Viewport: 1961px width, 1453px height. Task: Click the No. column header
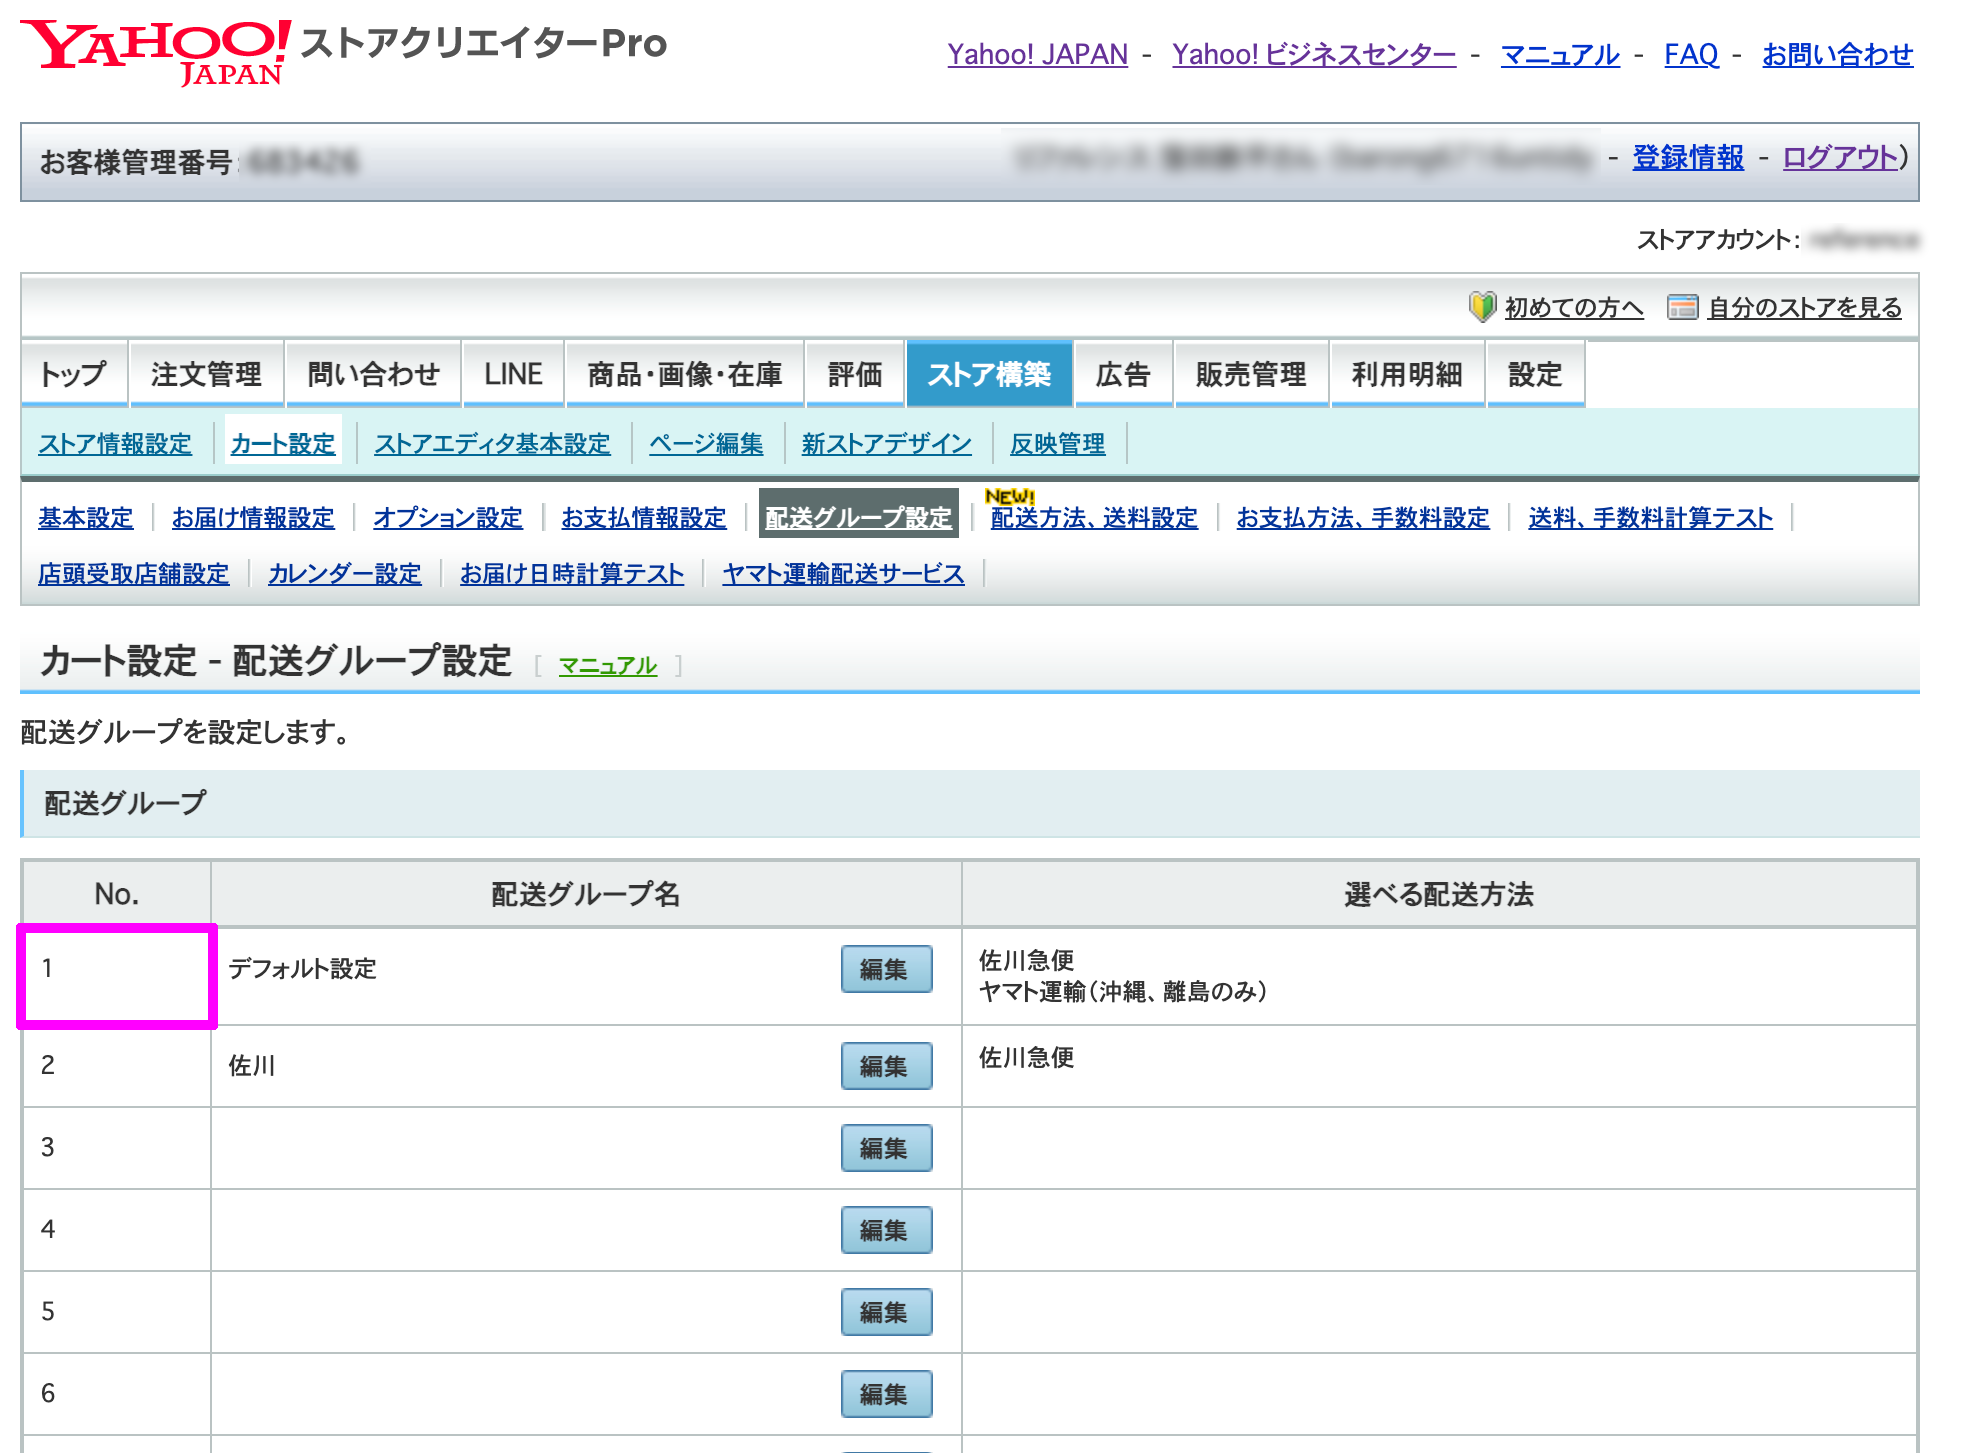click(x=117, y=894)
